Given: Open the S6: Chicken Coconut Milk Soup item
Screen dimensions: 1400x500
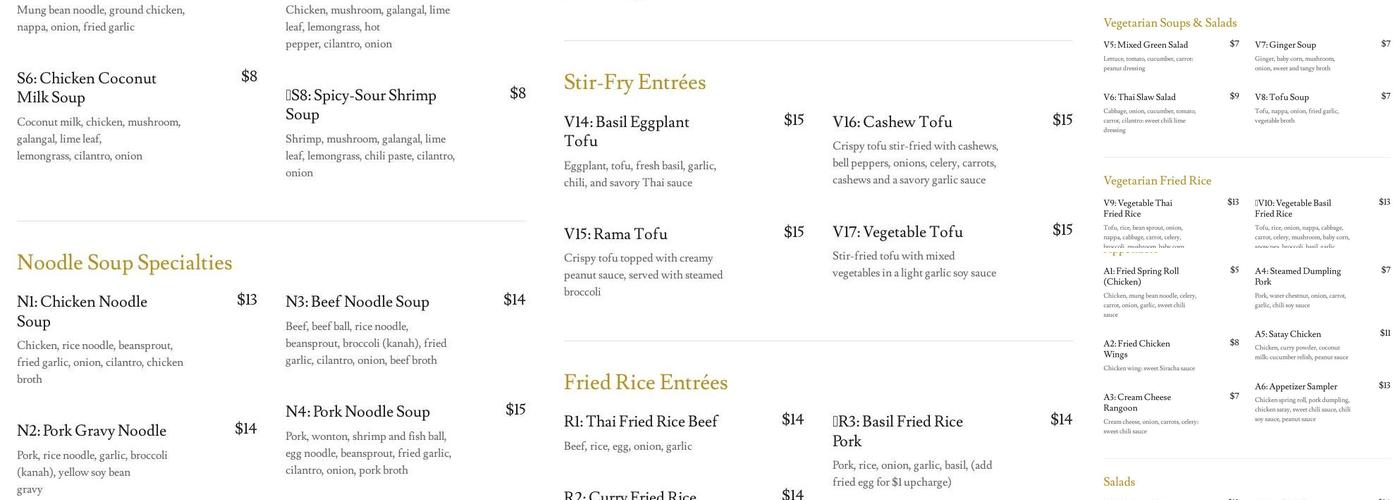Looking at the screenshot, I should pos(87,88).
